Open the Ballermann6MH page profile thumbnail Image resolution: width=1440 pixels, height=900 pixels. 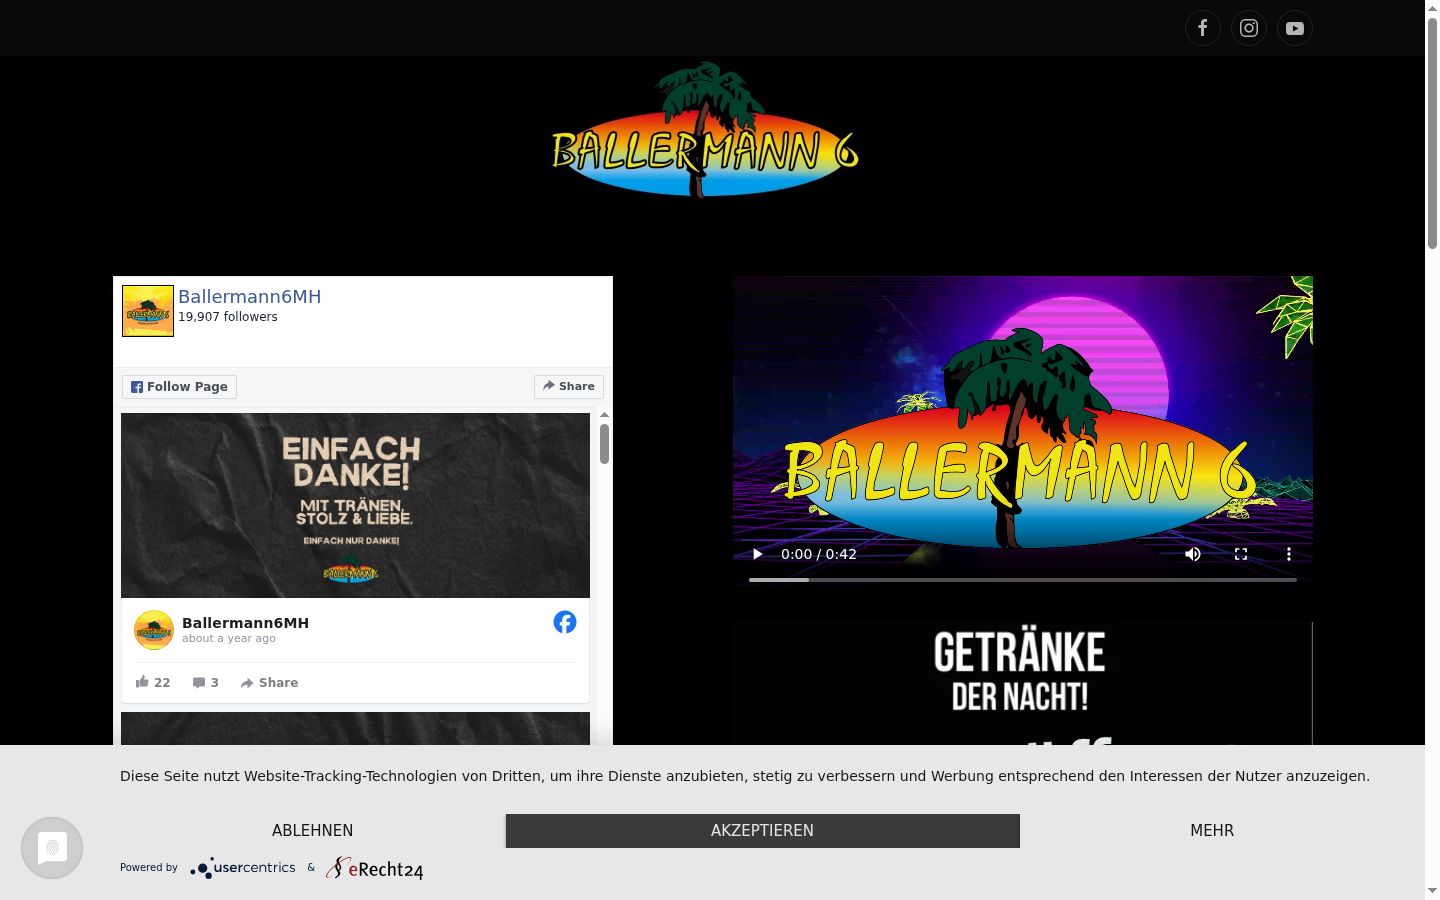point(148,311)
